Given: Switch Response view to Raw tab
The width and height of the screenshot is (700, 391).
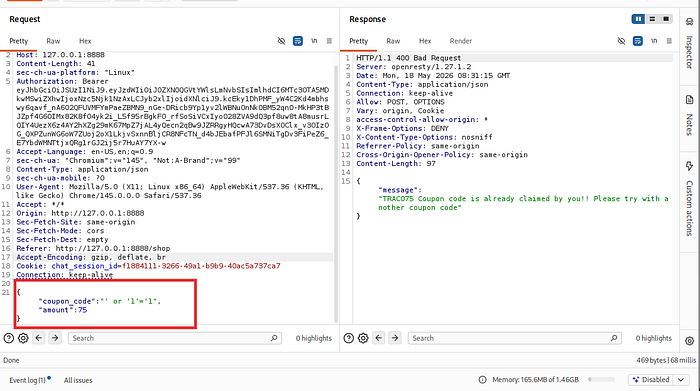Looking at the screenshot, I should pos(393,41).
